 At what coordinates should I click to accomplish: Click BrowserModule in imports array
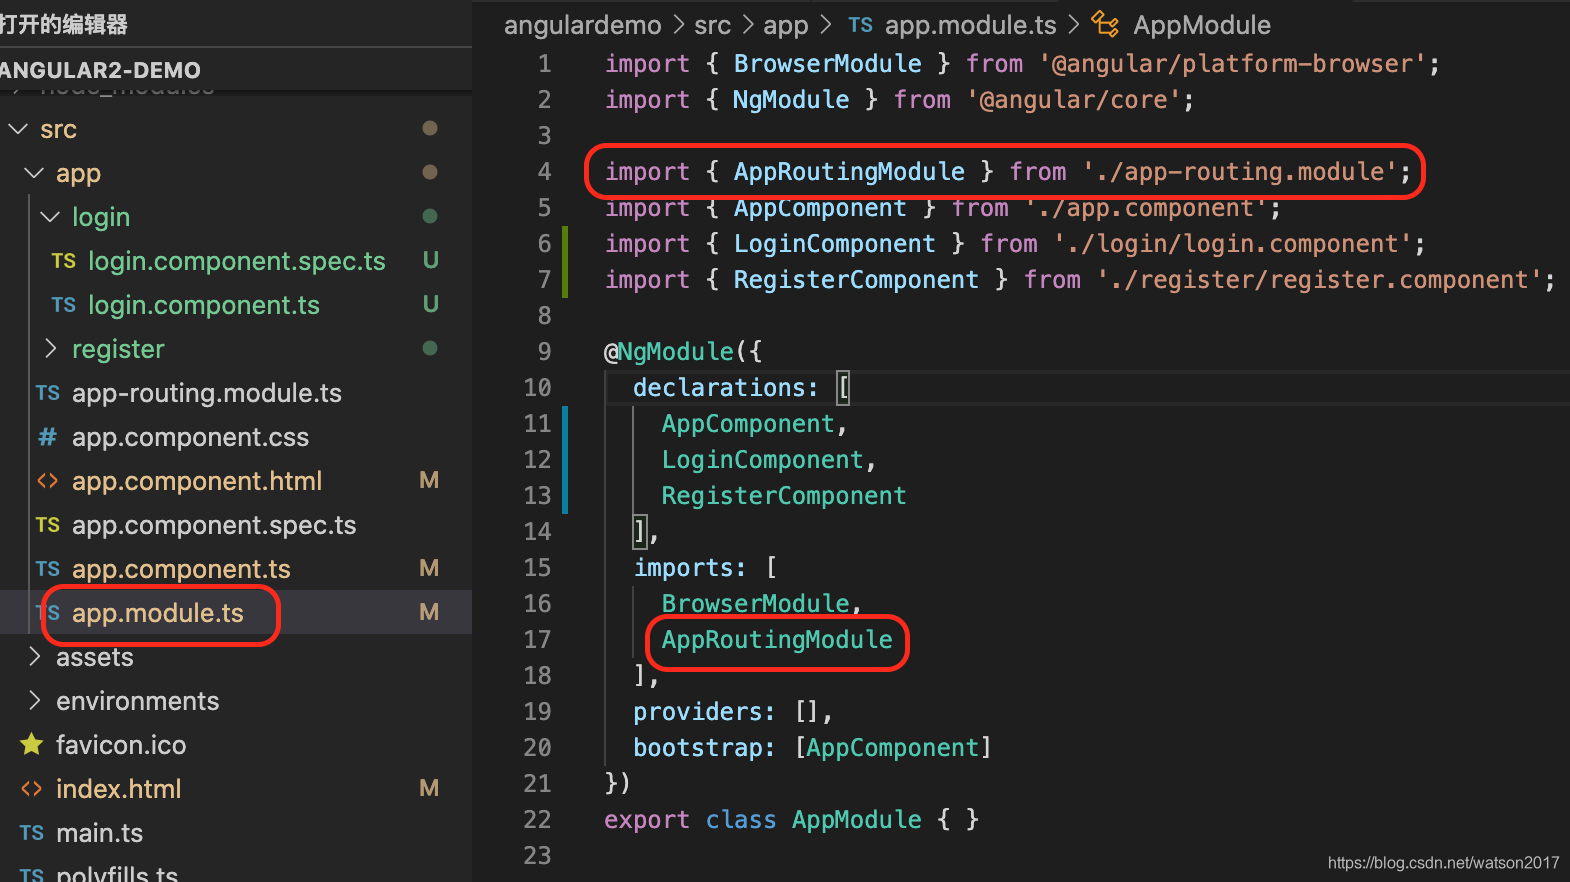755,604
